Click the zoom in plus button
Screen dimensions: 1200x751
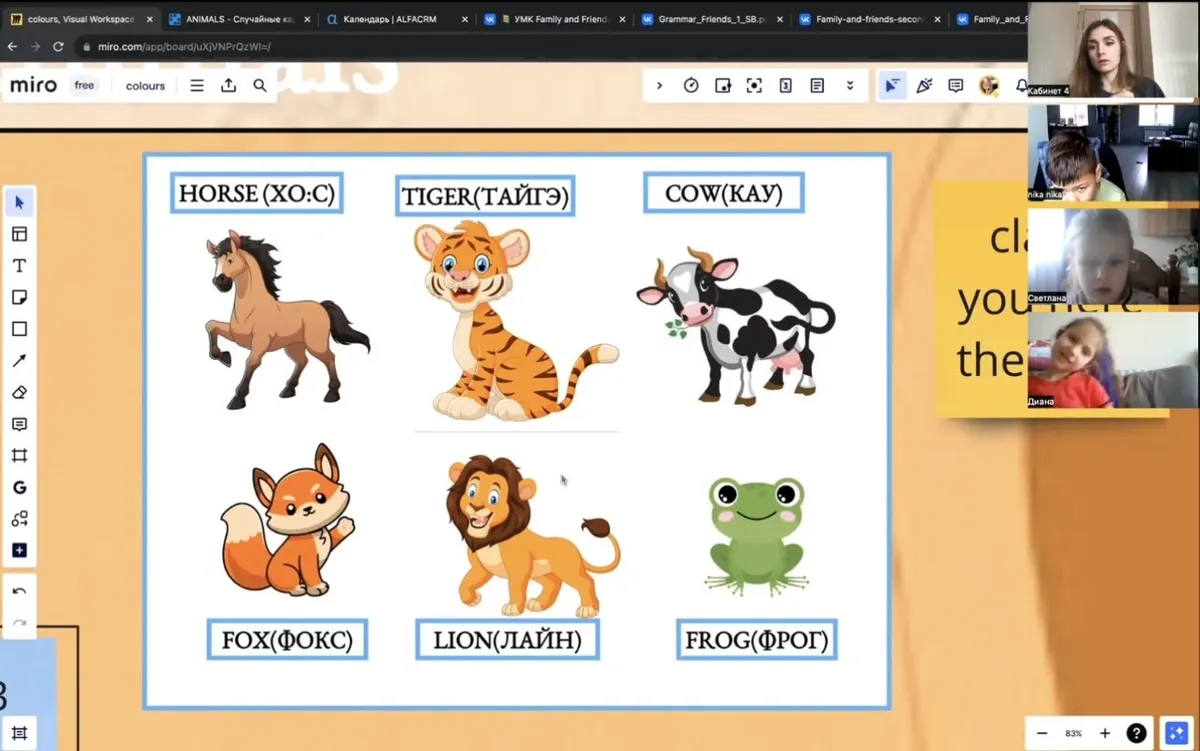coord(1105,733)
